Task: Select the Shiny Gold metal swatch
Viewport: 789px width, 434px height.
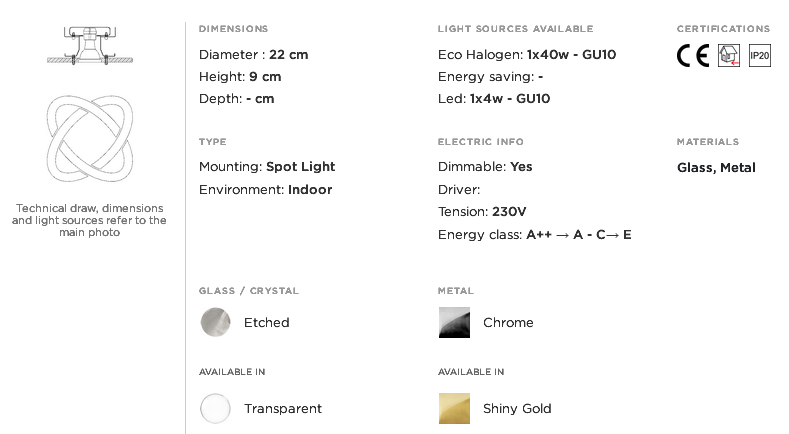Action: tap(454, 408)
